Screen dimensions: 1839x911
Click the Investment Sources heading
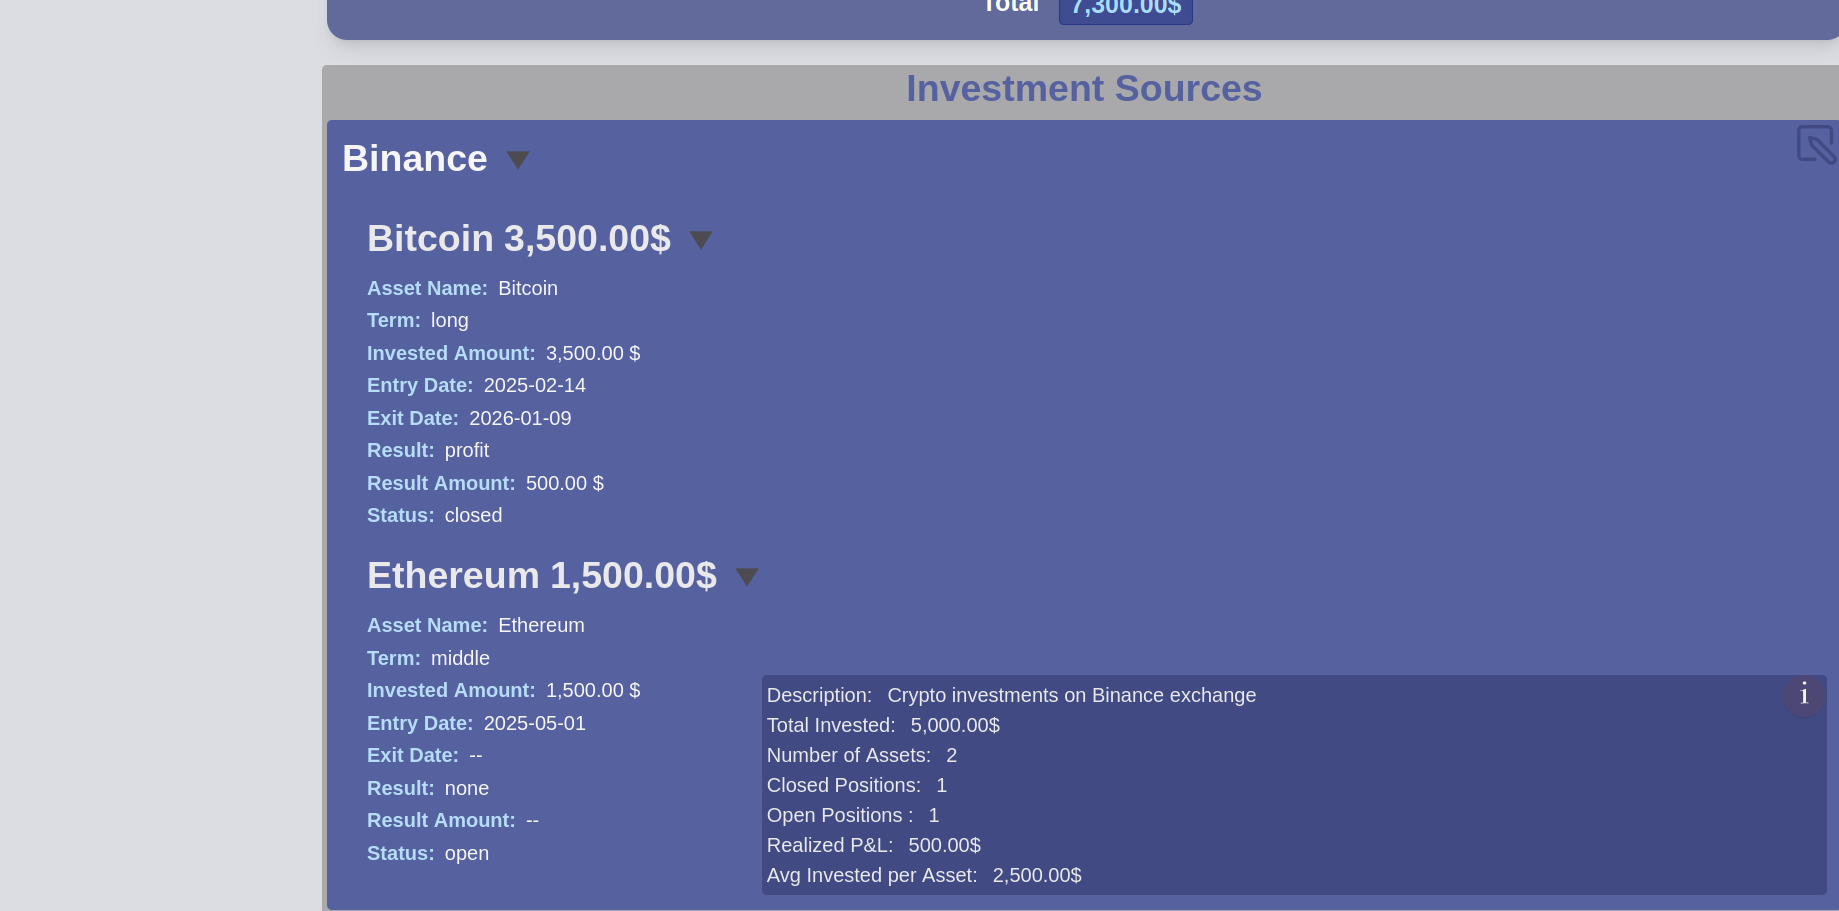[x=1083, y=89]
